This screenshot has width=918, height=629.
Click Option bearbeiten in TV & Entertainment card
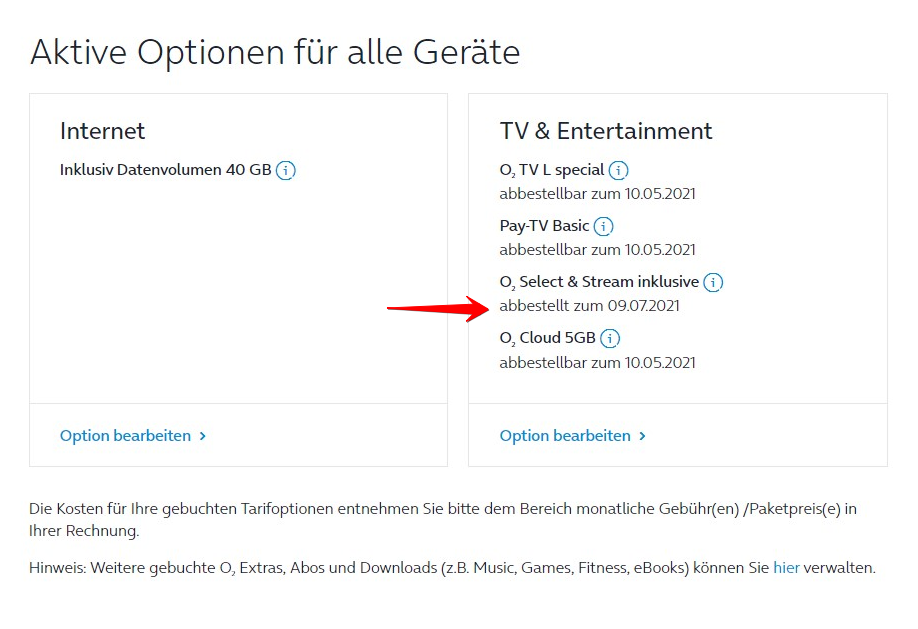(565, 436)
